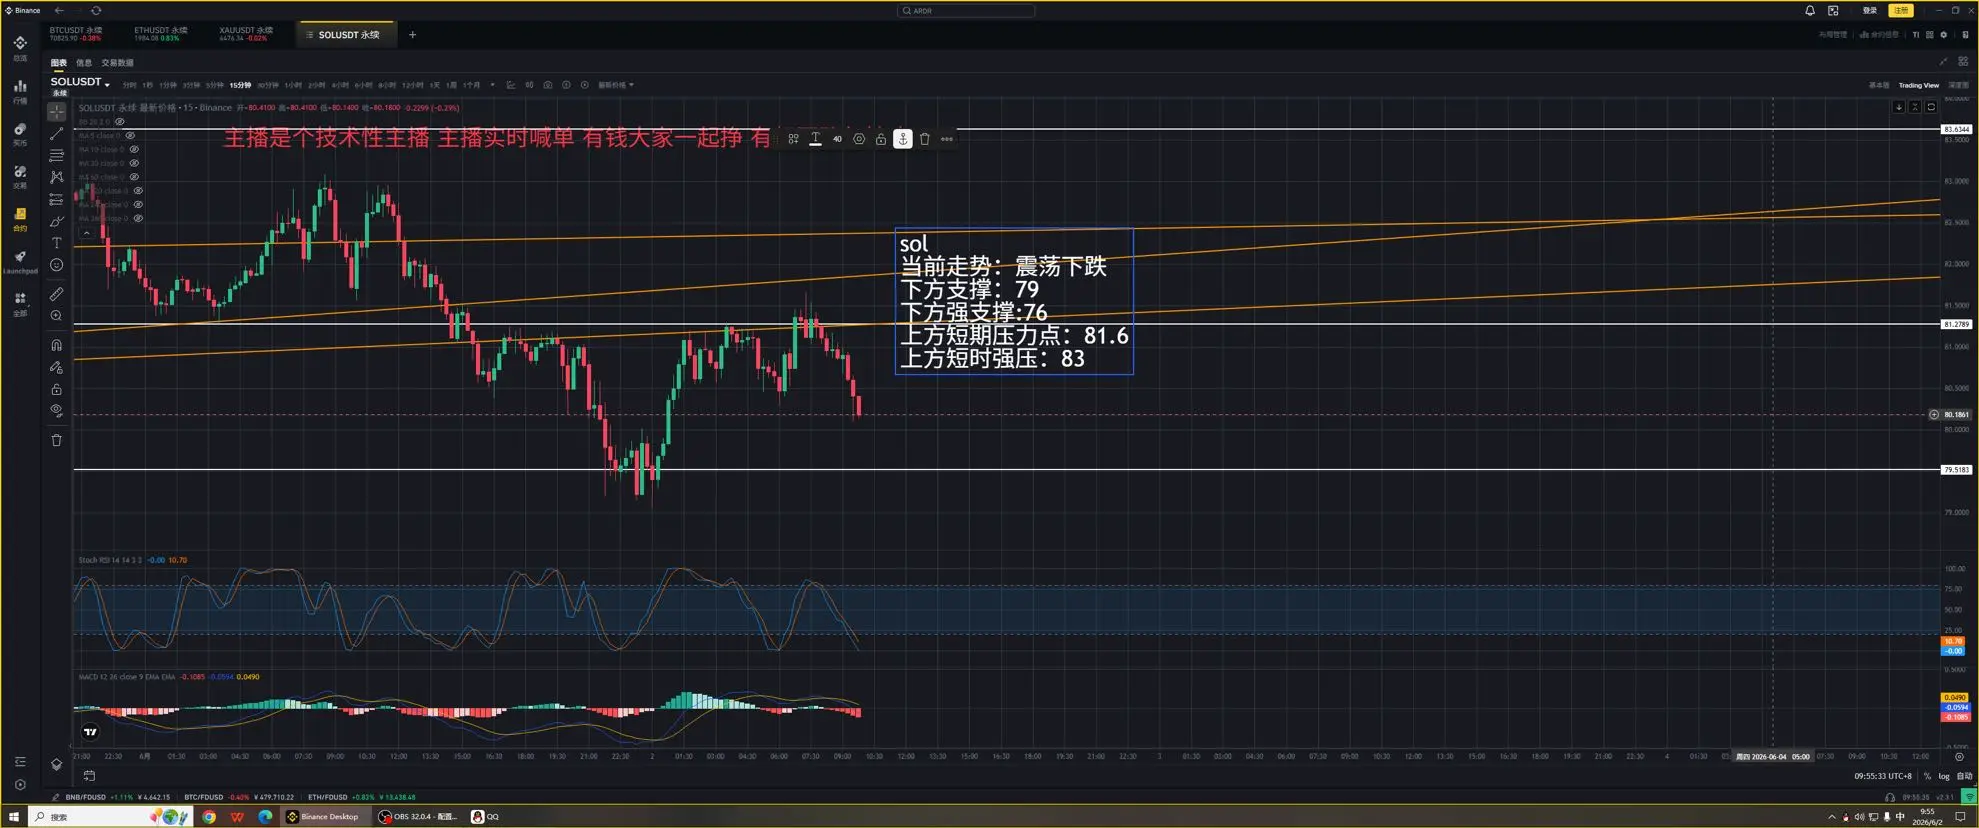
Task: Open settings for the selected text object
Action: click(859, 139)
